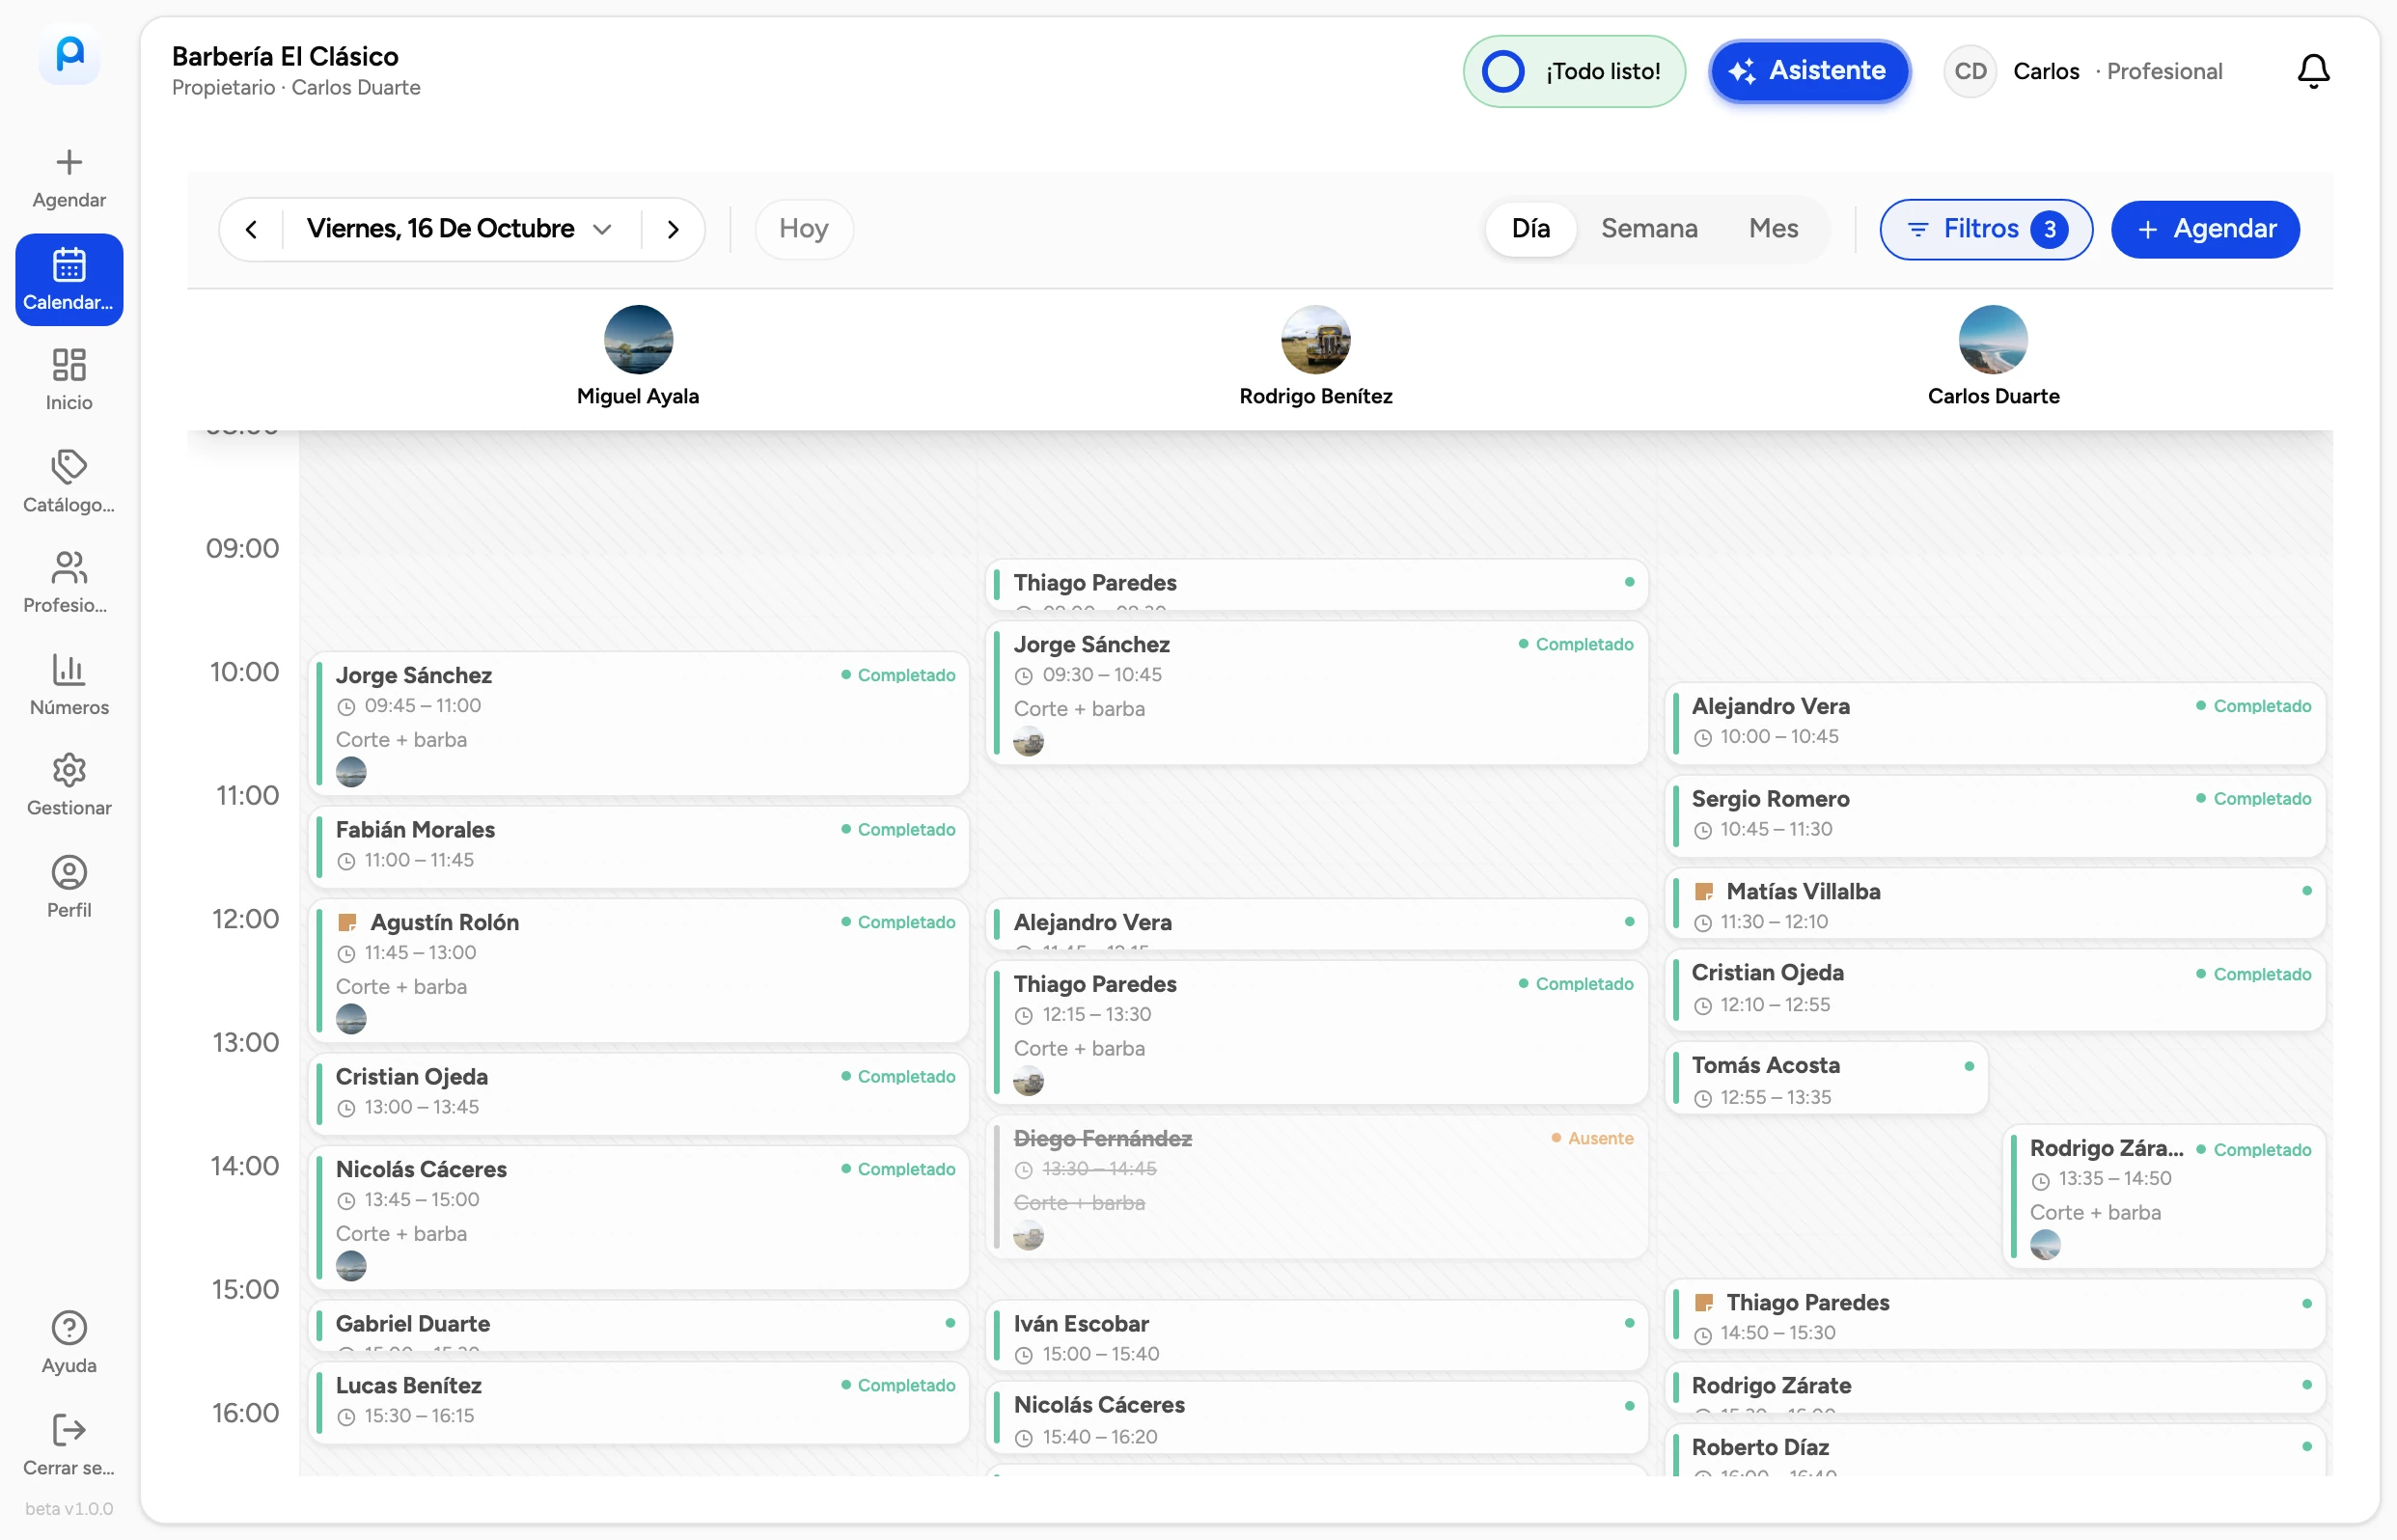Open Tomás Acosta 12:55 – 13:35 appointment
The height and width of the screenshot is (1540, 2397).
tap(1826, 1079)
